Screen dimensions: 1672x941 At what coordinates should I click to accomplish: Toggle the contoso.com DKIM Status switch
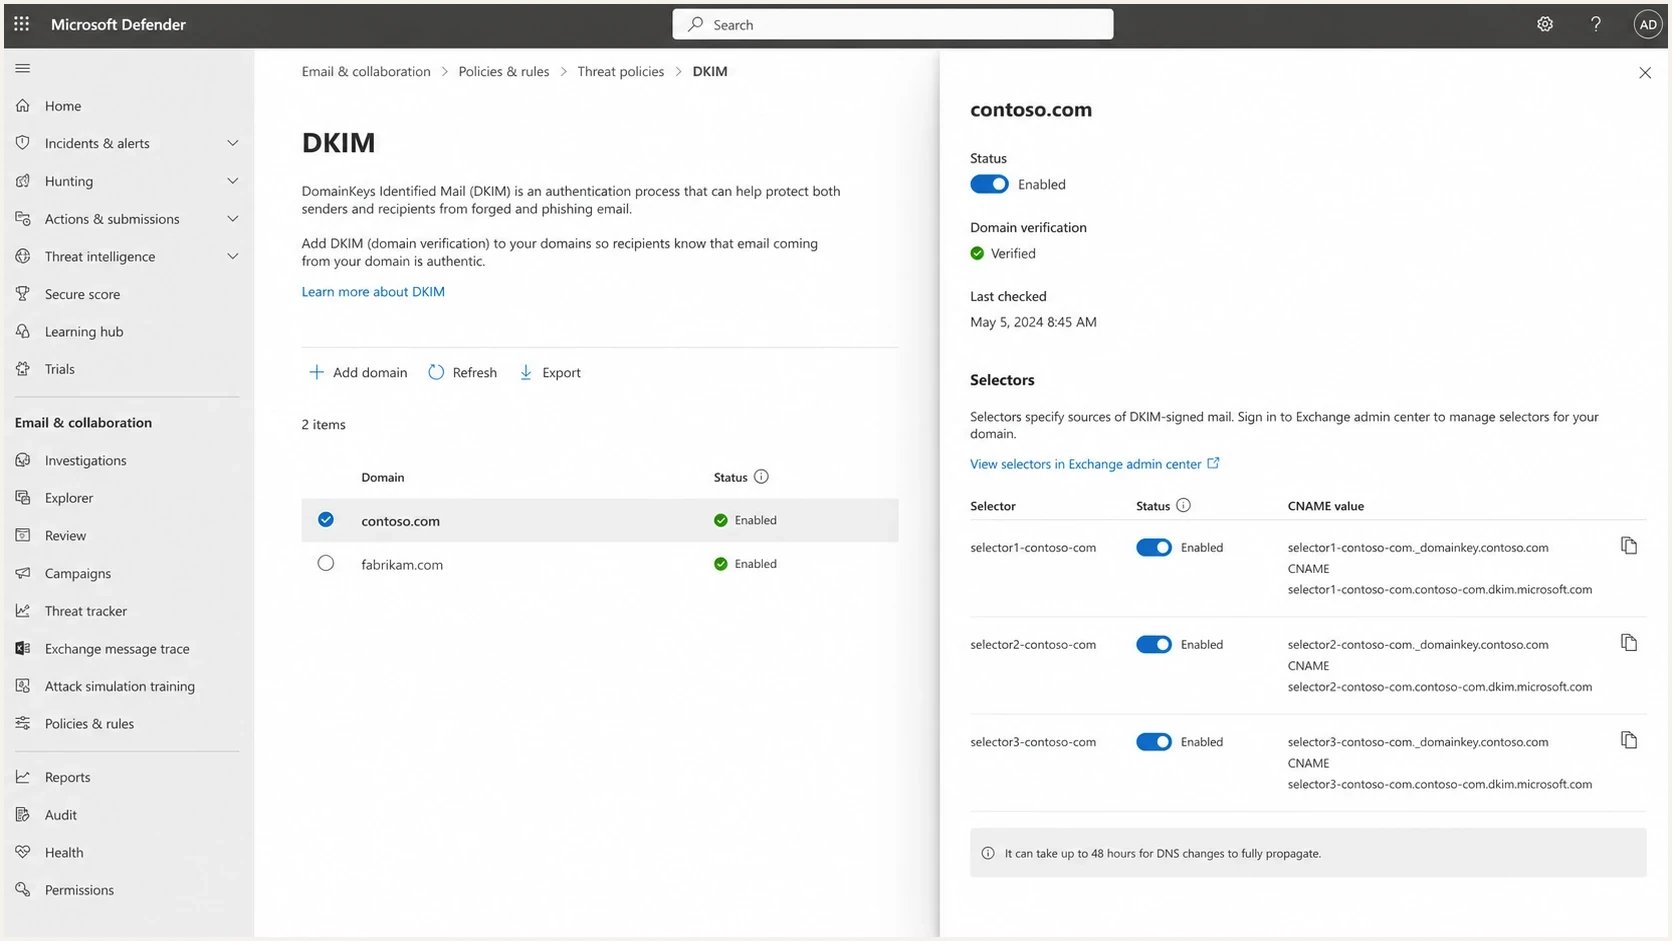pos(989,184)
